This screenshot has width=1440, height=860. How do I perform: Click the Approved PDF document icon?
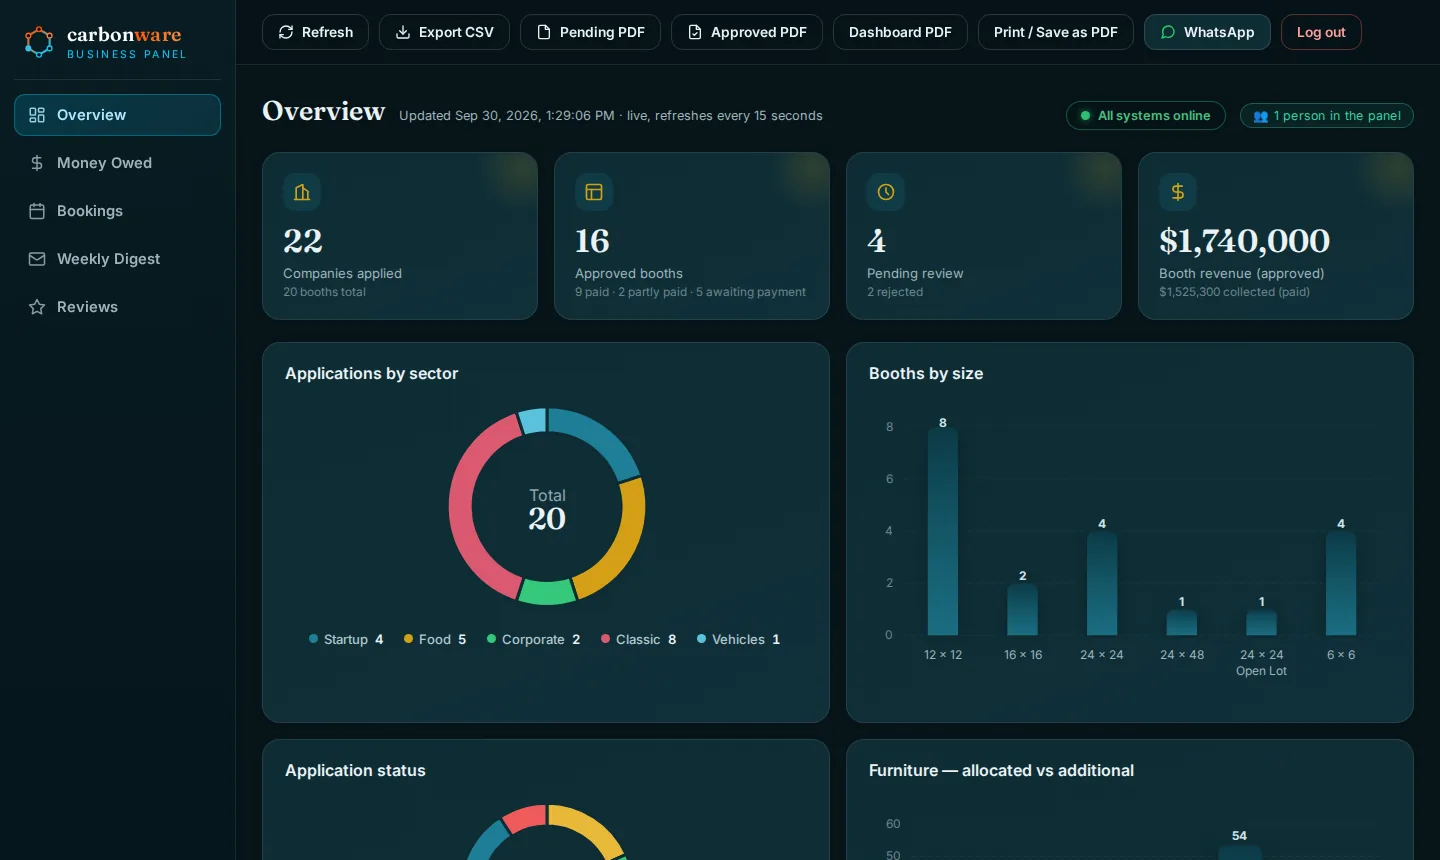695,32
